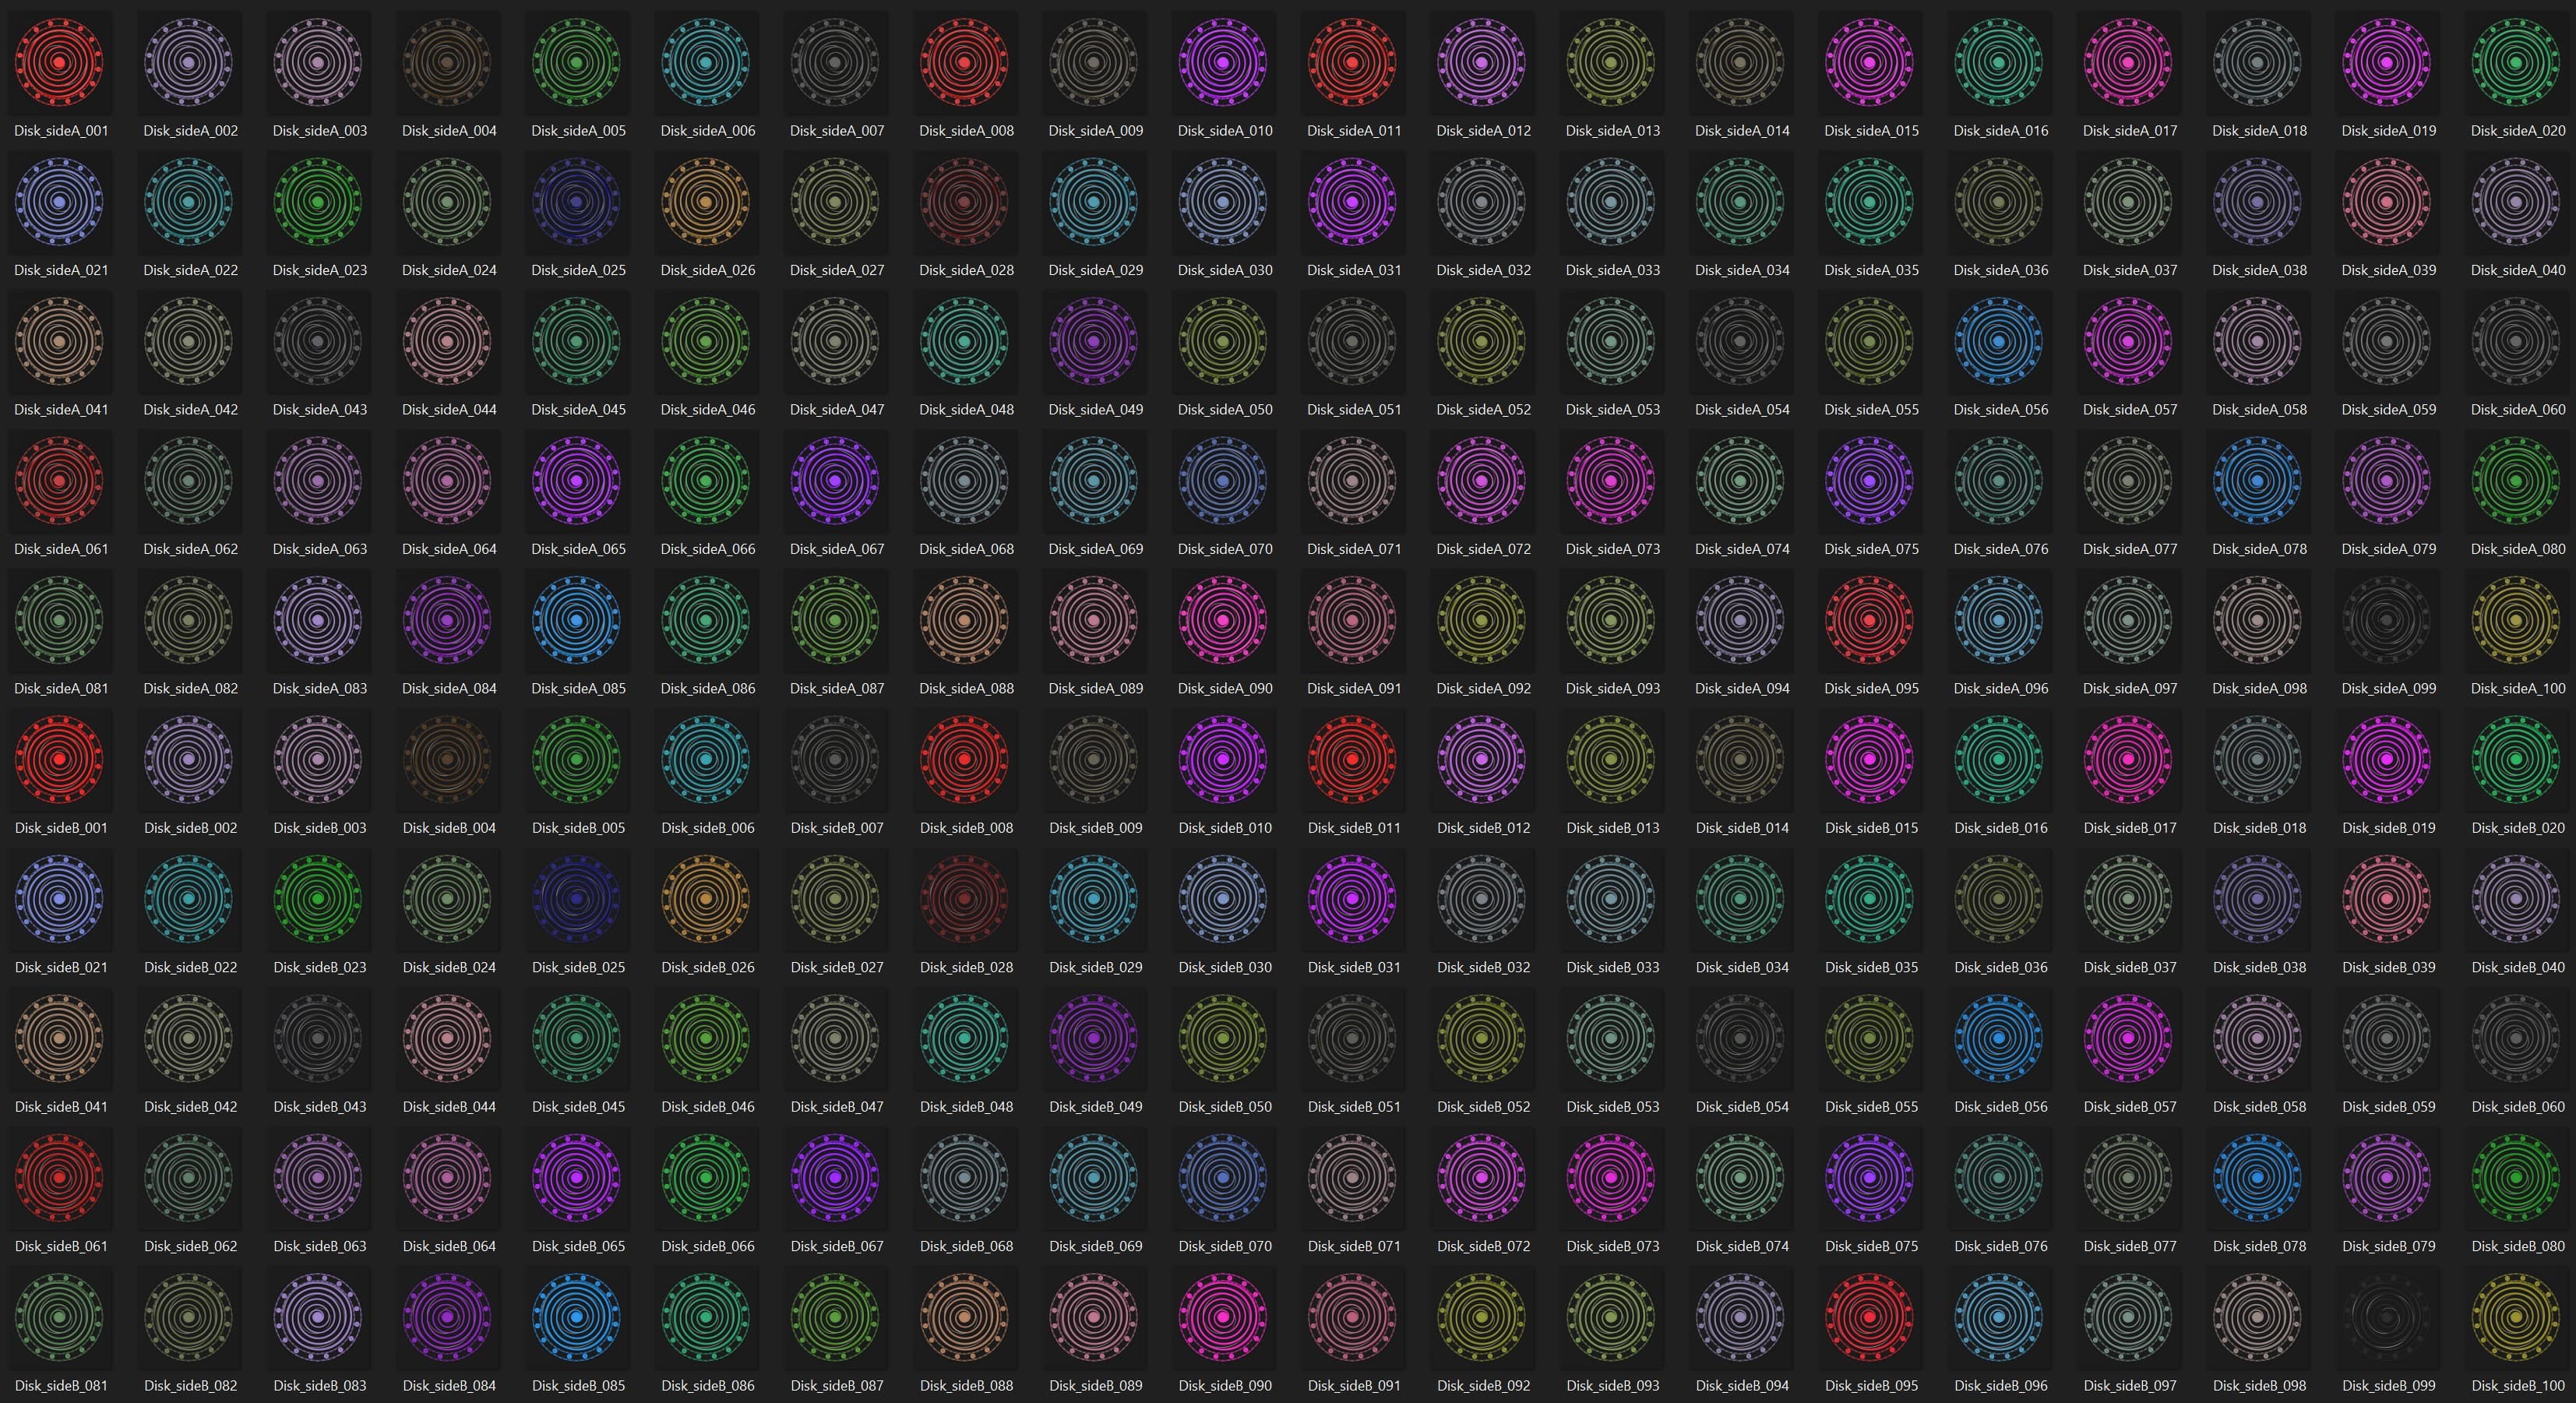Open the blue Disk_sideA_056 disk icon

click(x=1999, y=341)
